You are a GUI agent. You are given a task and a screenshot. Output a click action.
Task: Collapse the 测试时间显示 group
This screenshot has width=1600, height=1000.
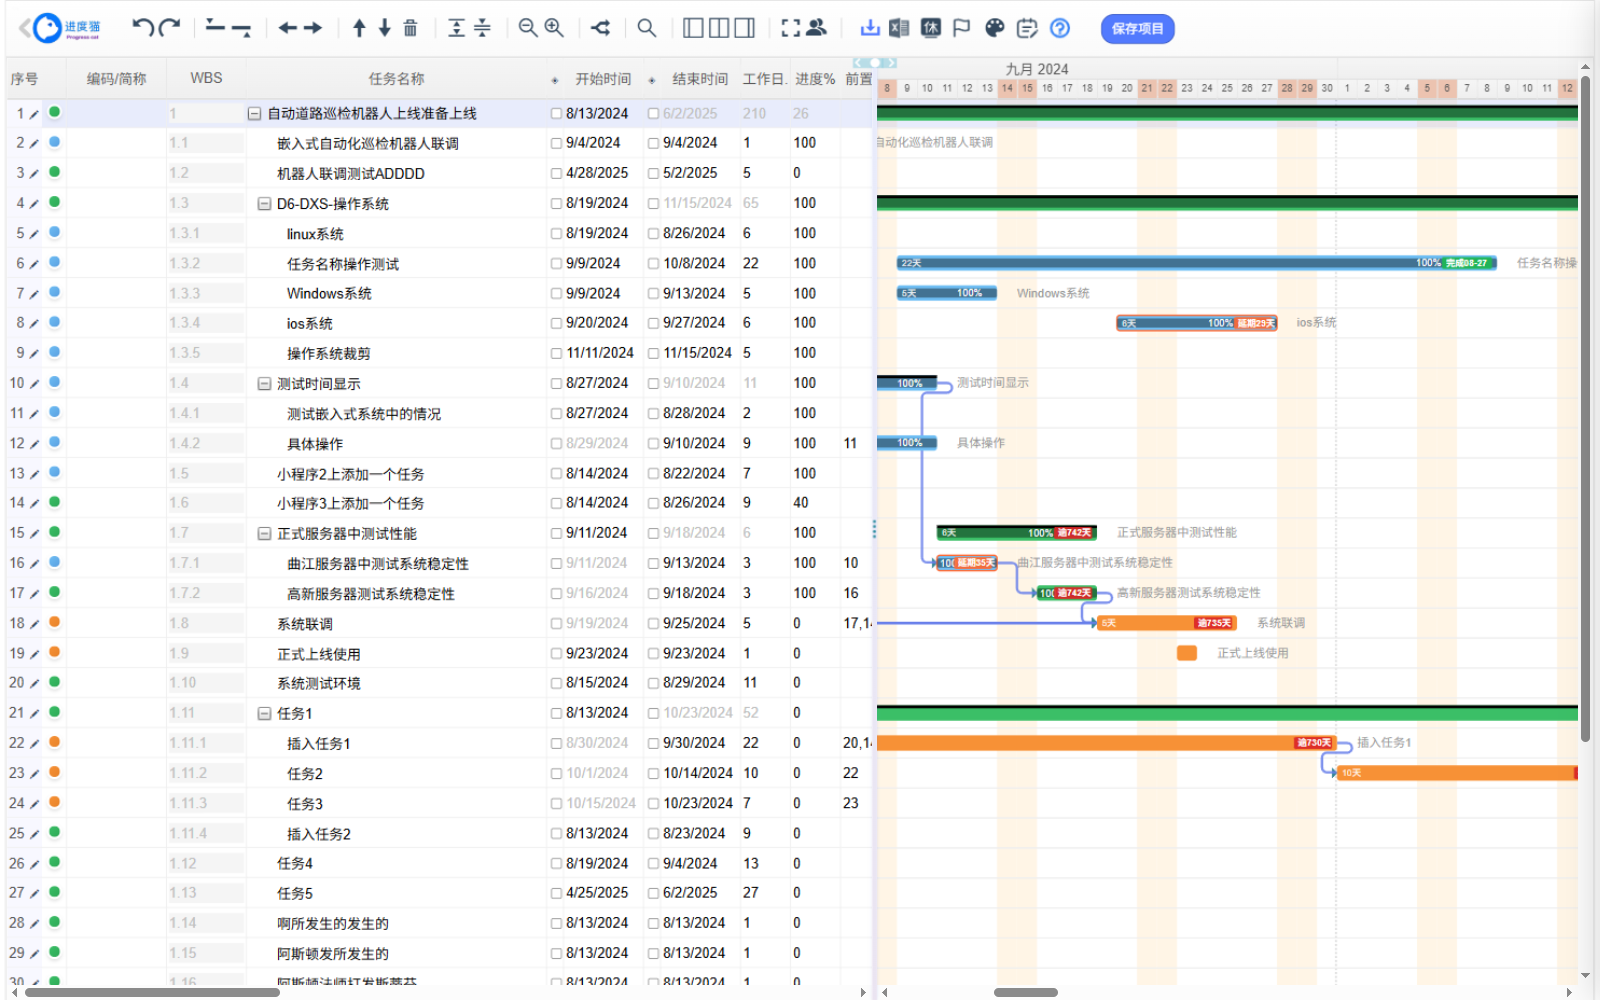pyautogui.click(x=264, y=384)
